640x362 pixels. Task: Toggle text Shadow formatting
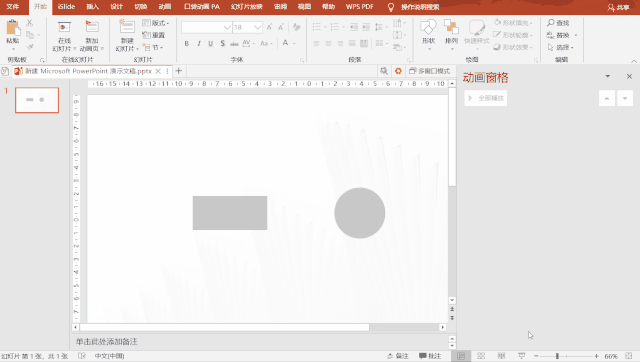pos(222,43)
